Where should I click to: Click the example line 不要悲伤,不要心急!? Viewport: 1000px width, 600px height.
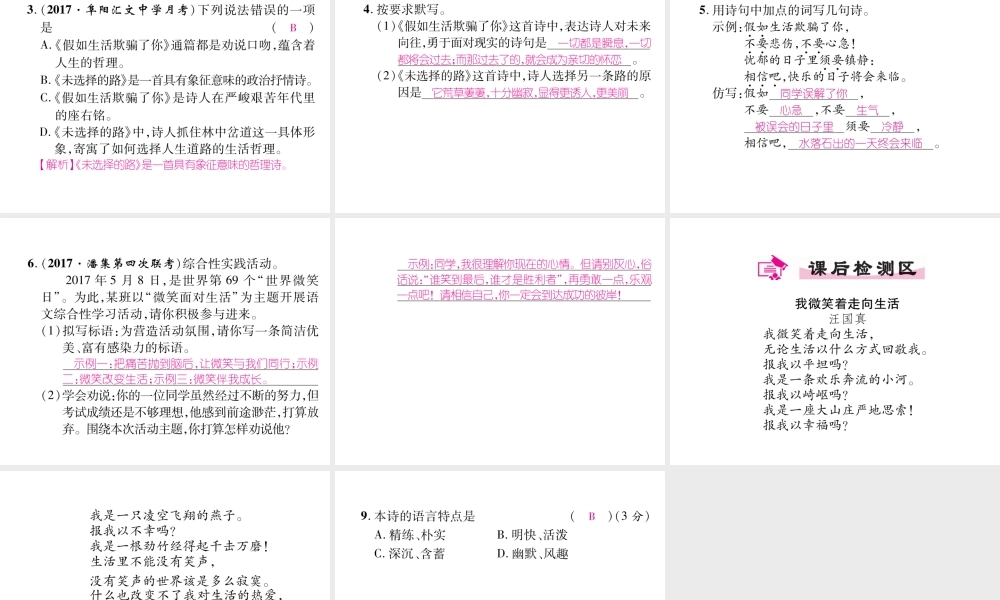click(x=800, y=43)
